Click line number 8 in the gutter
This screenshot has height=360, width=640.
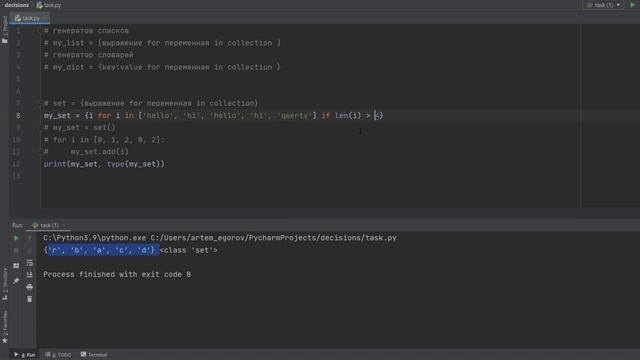[18, 116]
